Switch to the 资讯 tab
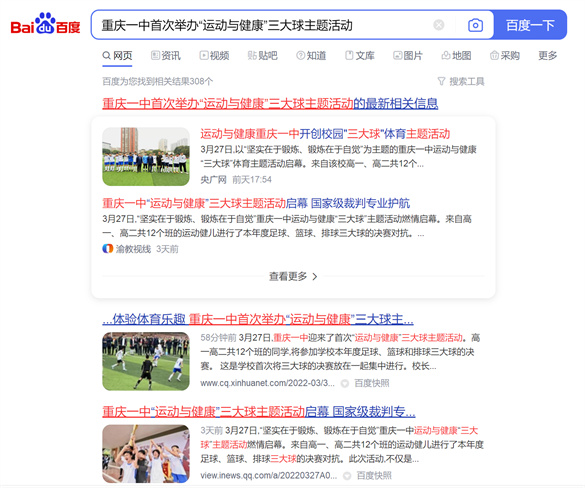The image size is (585, 488). (166, 56)
